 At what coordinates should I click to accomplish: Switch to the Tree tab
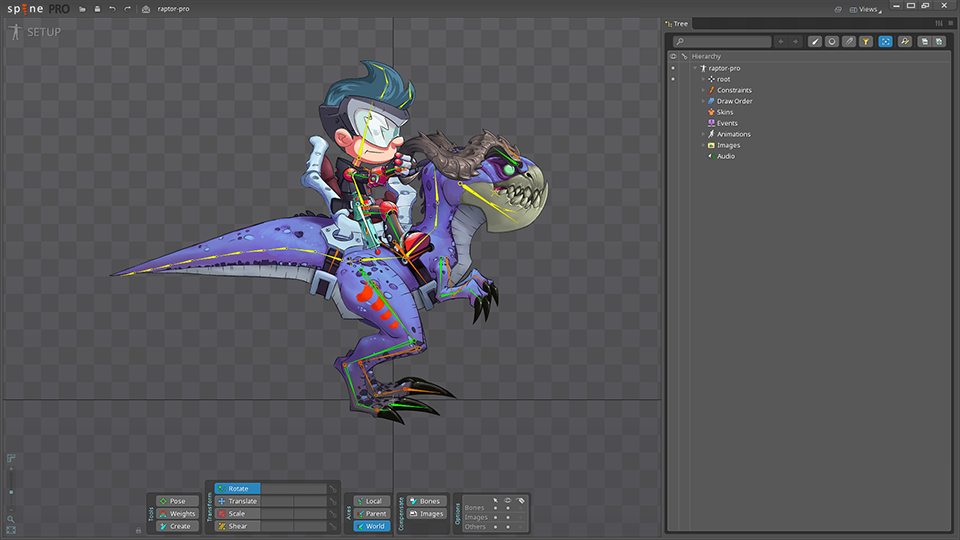click(x=679, y=23)
